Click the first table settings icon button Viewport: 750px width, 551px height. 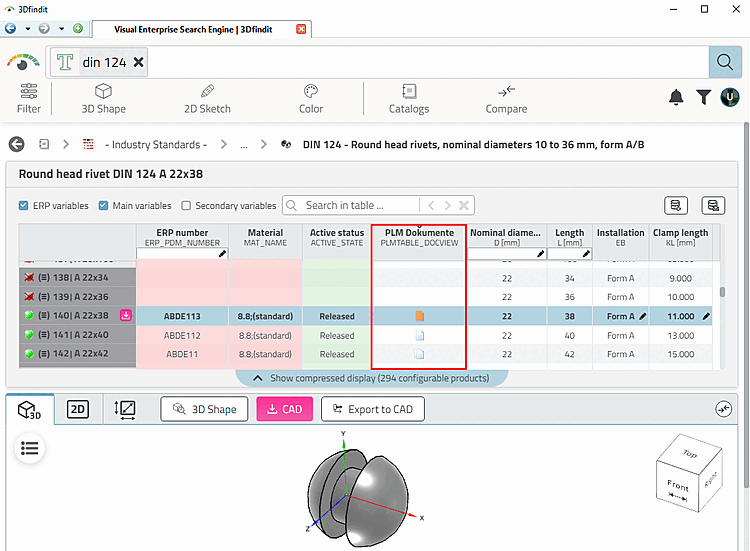(x=676, y=206)
